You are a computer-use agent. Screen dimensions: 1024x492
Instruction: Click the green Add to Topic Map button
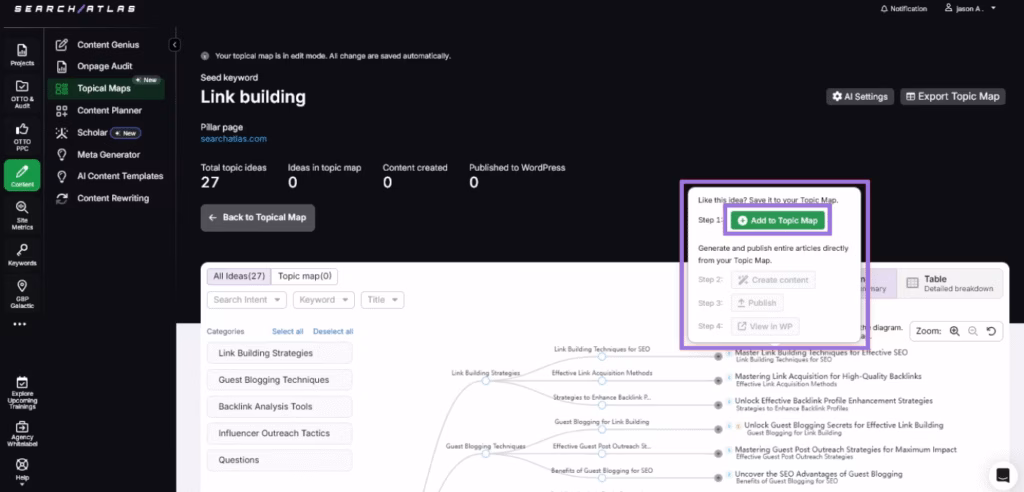(777, 220)
